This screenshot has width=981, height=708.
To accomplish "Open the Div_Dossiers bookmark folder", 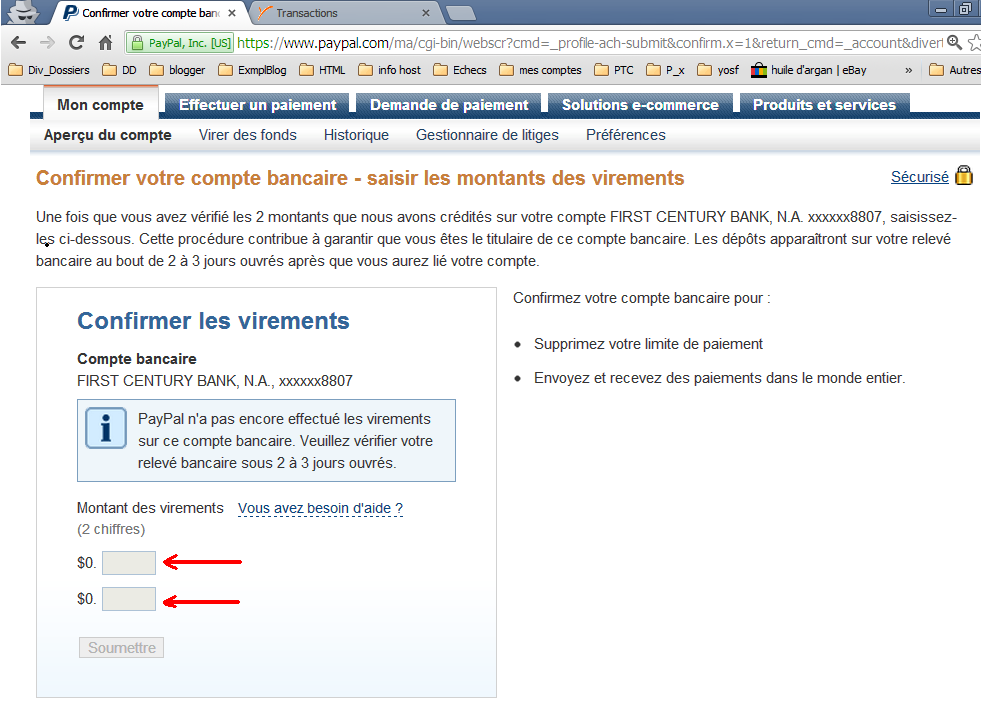I will pyautogui.click(x=49, y=70).
